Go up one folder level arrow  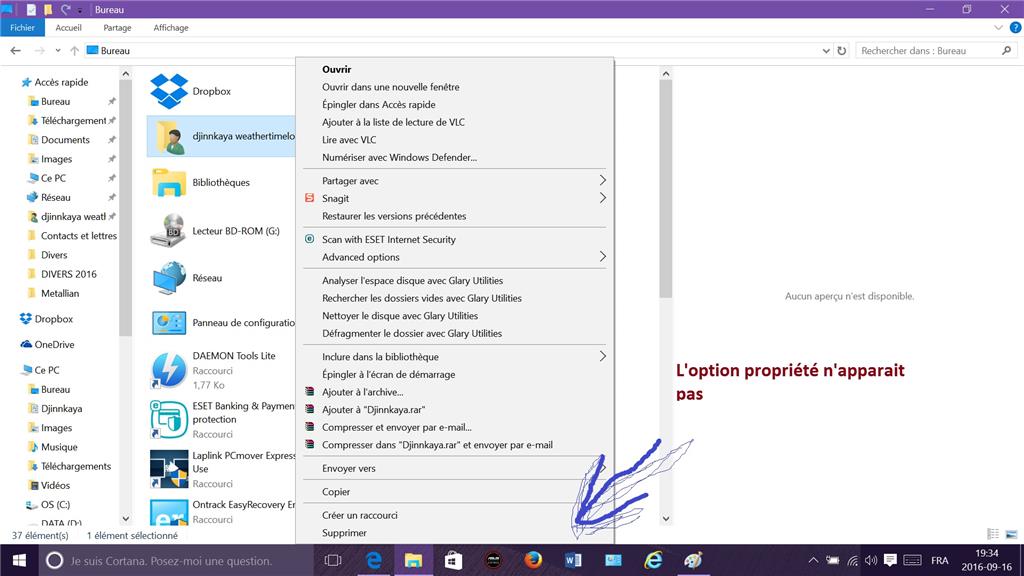74,50
